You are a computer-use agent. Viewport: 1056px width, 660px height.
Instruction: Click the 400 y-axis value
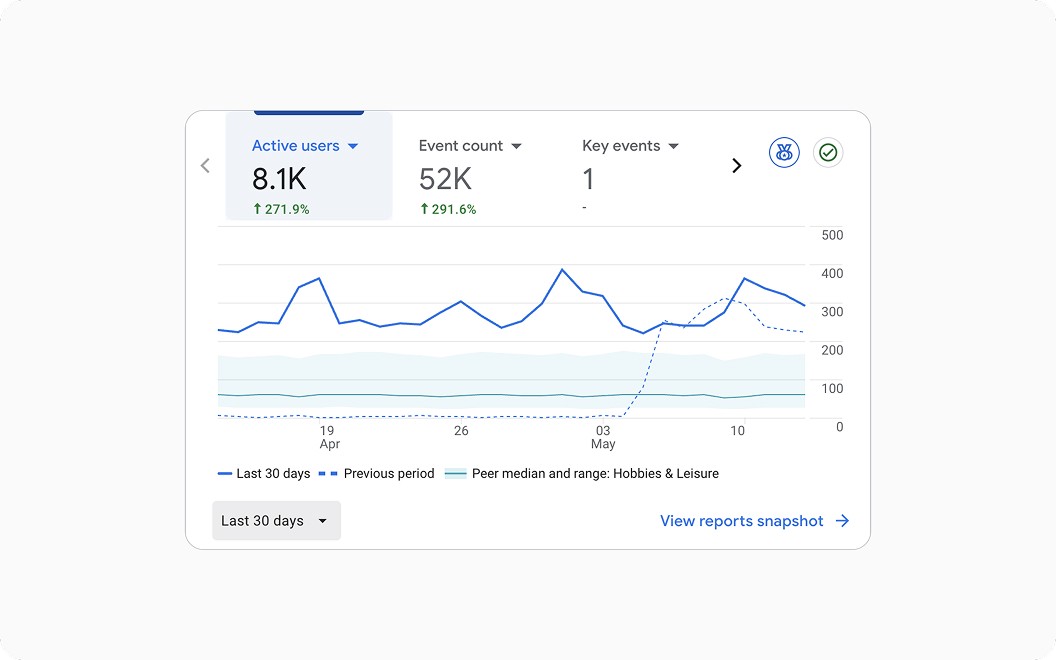(832, 273)
